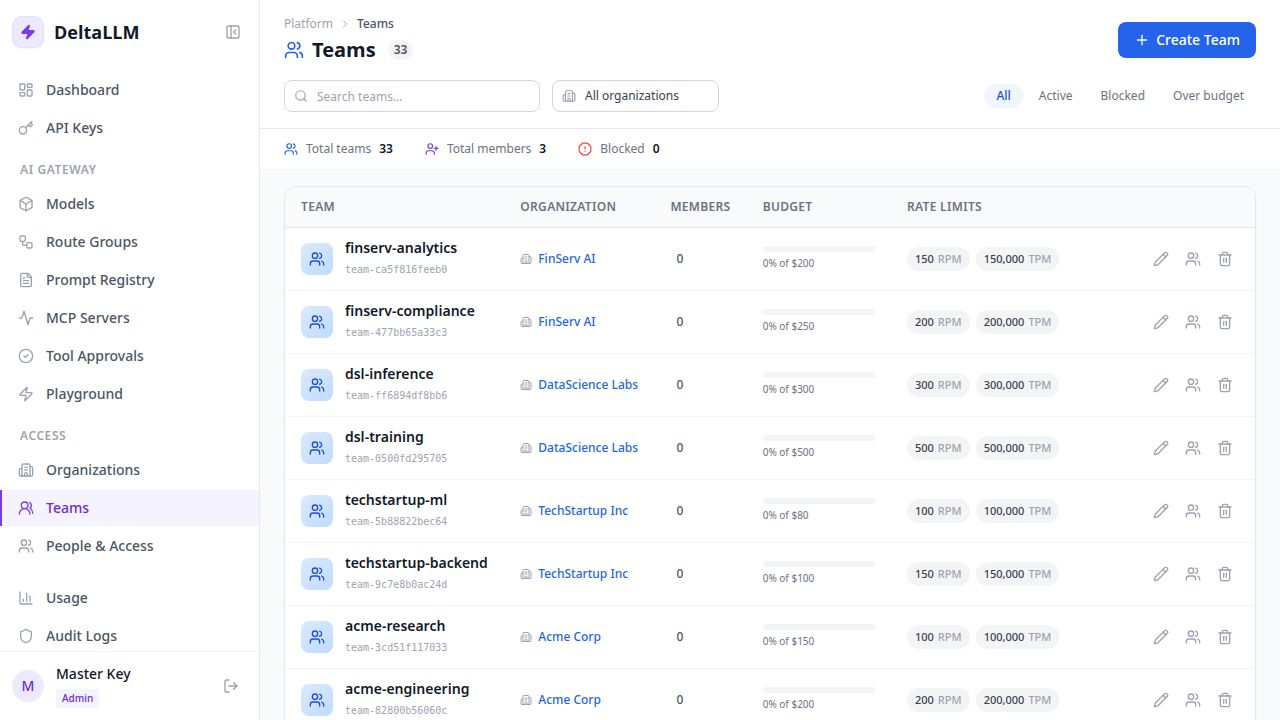This screenshot has width=1280, height=720.
Task: Click the techstartup-backend budget progress bar
Action: click(819, 564)
